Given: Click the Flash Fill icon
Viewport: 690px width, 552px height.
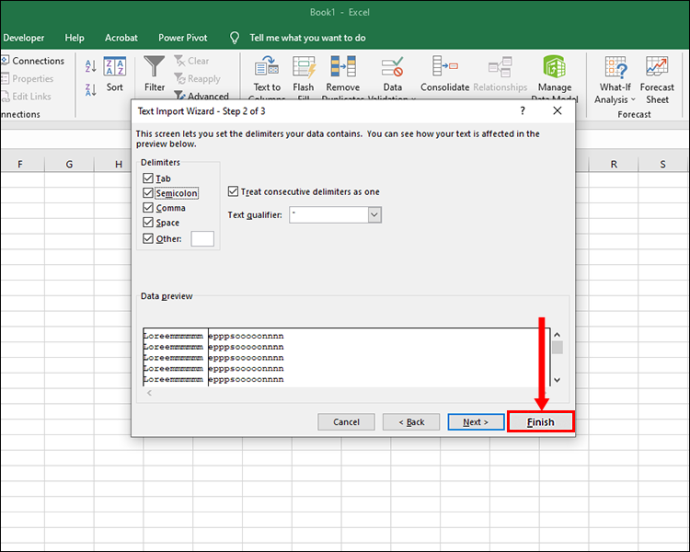Looking at the screenshot, I should [304, 66].
